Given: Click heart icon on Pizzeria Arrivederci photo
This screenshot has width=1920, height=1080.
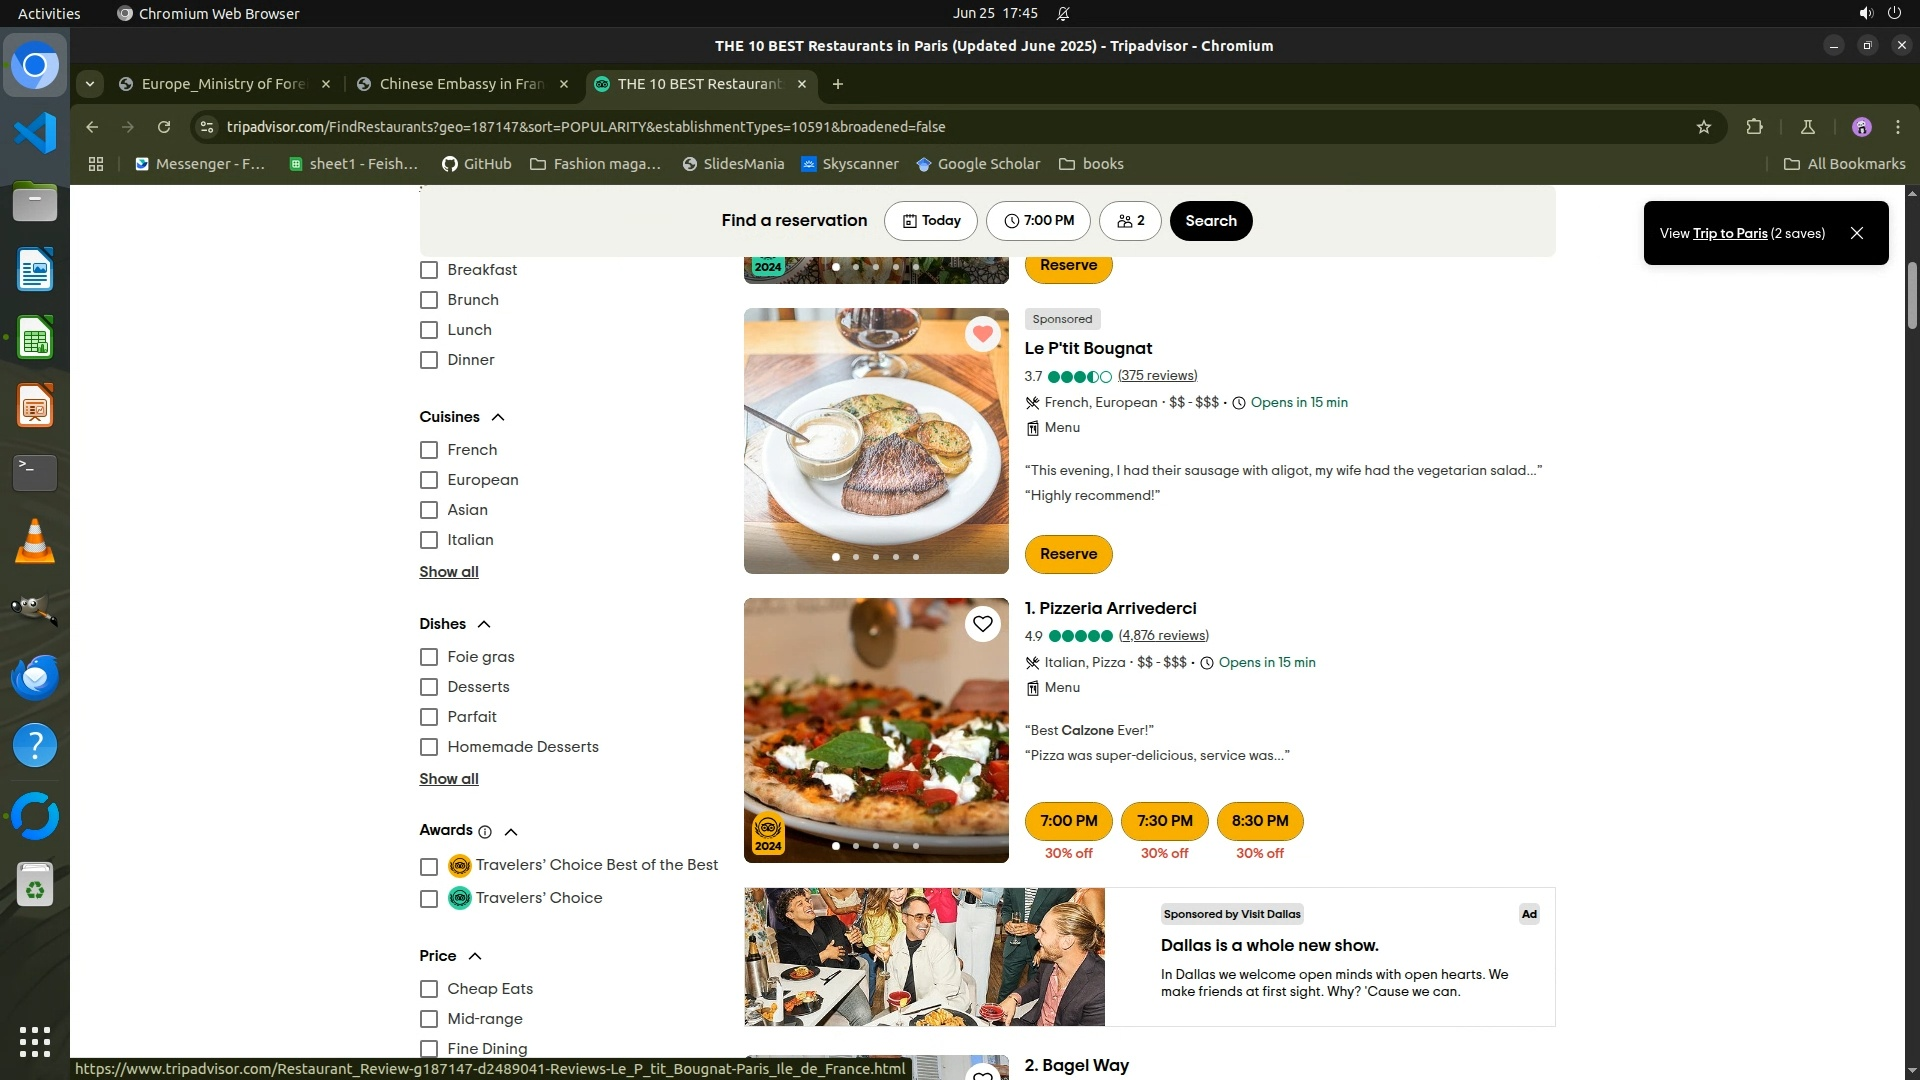Looking at the screenshot, I should [982, 624].
